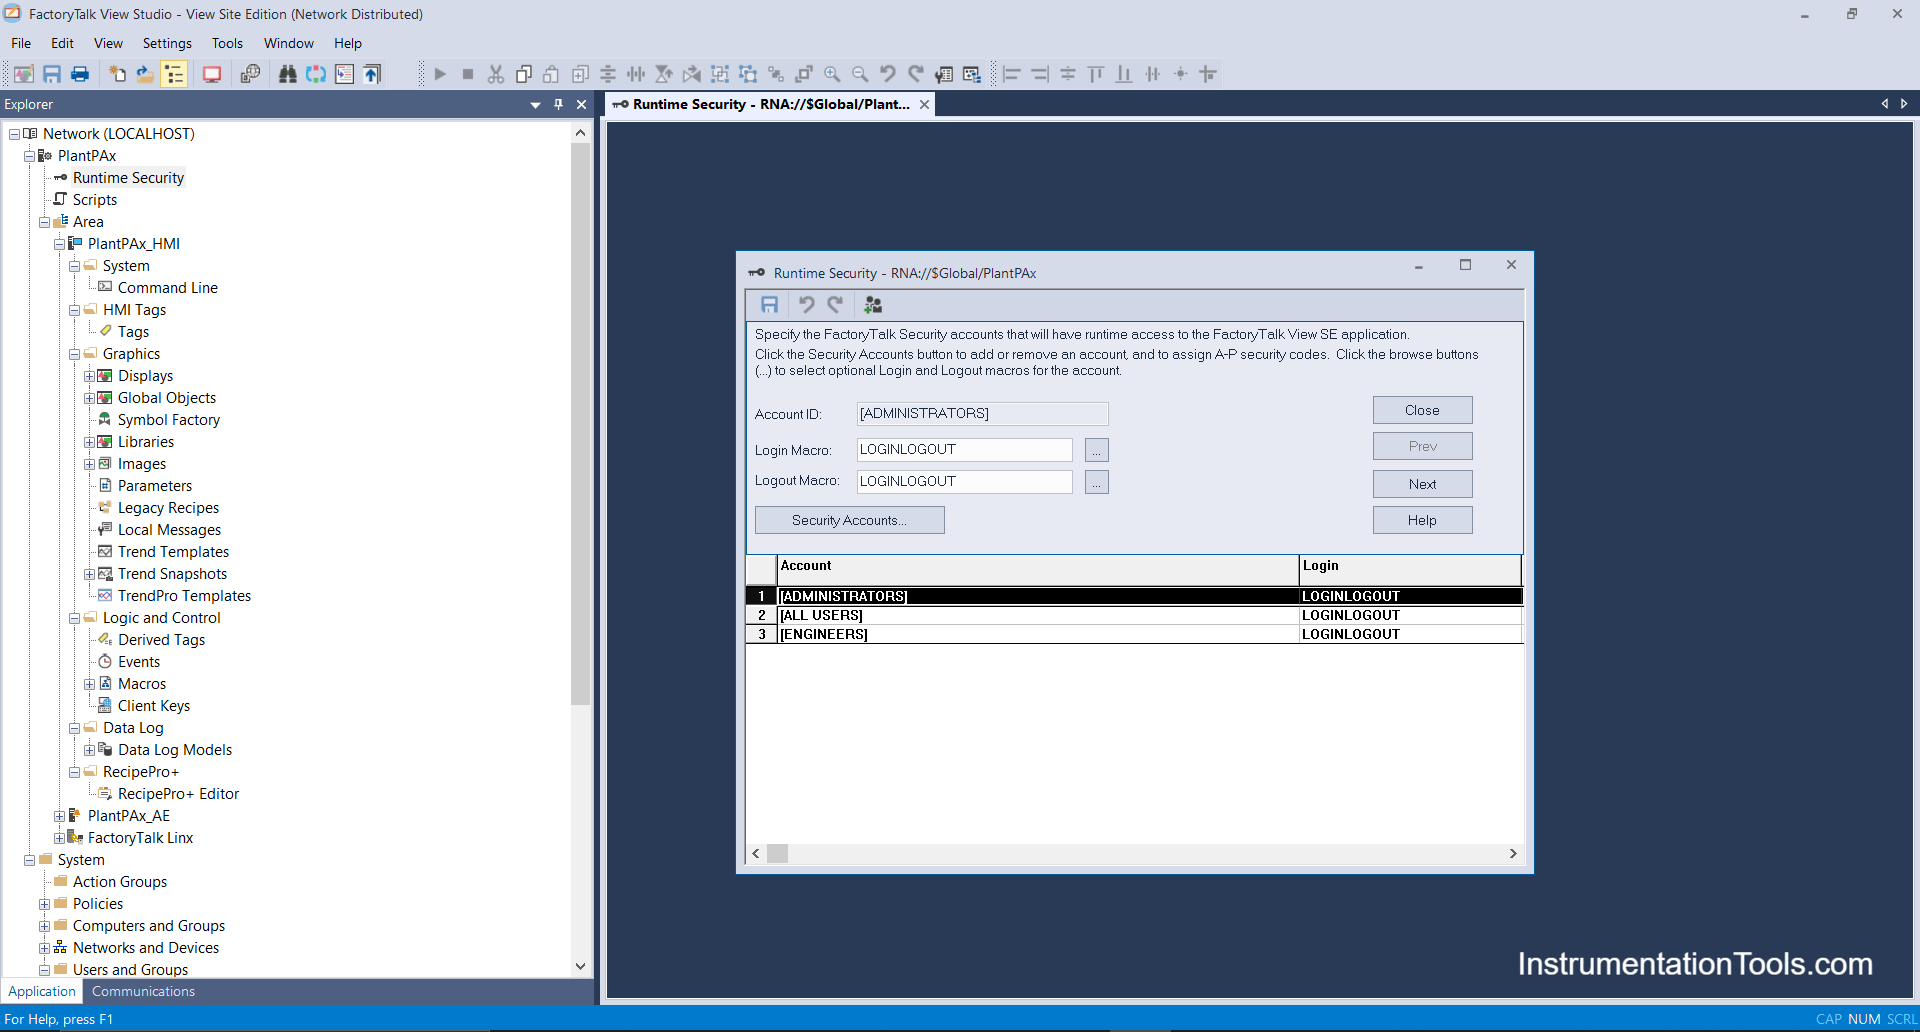Expand the PlantPAx_AE tree node
1920x1032 pixels.
click(59, 816)
